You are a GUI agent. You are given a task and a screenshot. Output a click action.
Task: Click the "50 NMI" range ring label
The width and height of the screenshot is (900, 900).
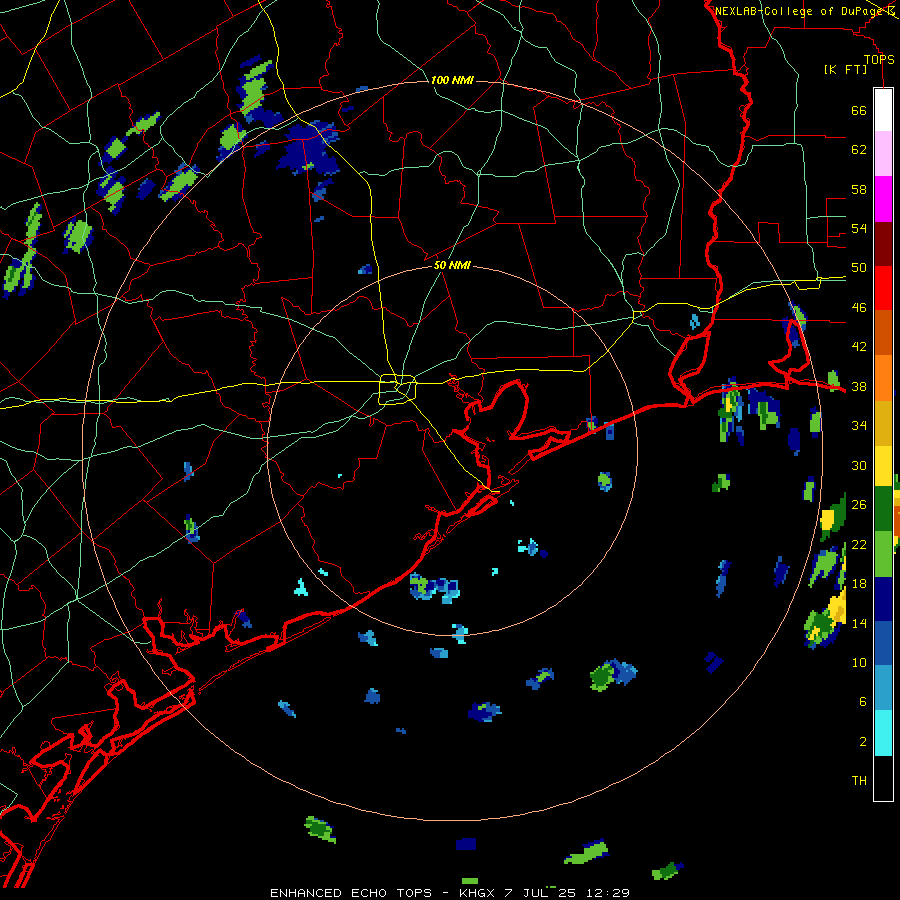click(x=452, y=265)
